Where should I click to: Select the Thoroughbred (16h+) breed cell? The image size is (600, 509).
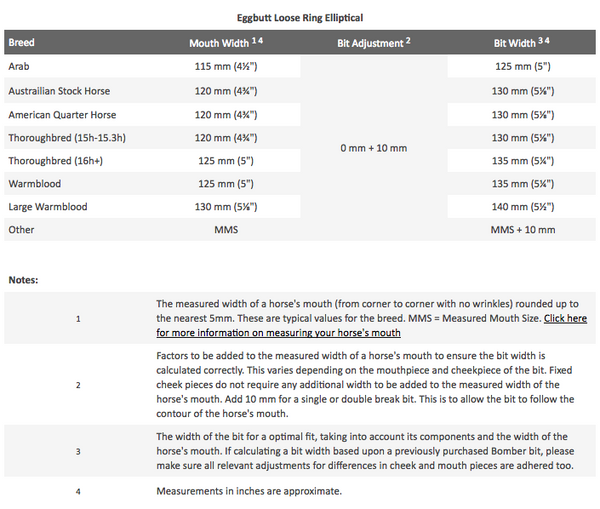pos(52,160)
